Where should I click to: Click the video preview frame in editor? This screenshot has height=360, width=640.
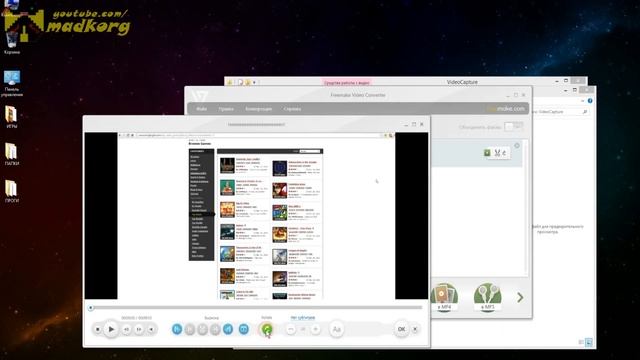[256, 216]
